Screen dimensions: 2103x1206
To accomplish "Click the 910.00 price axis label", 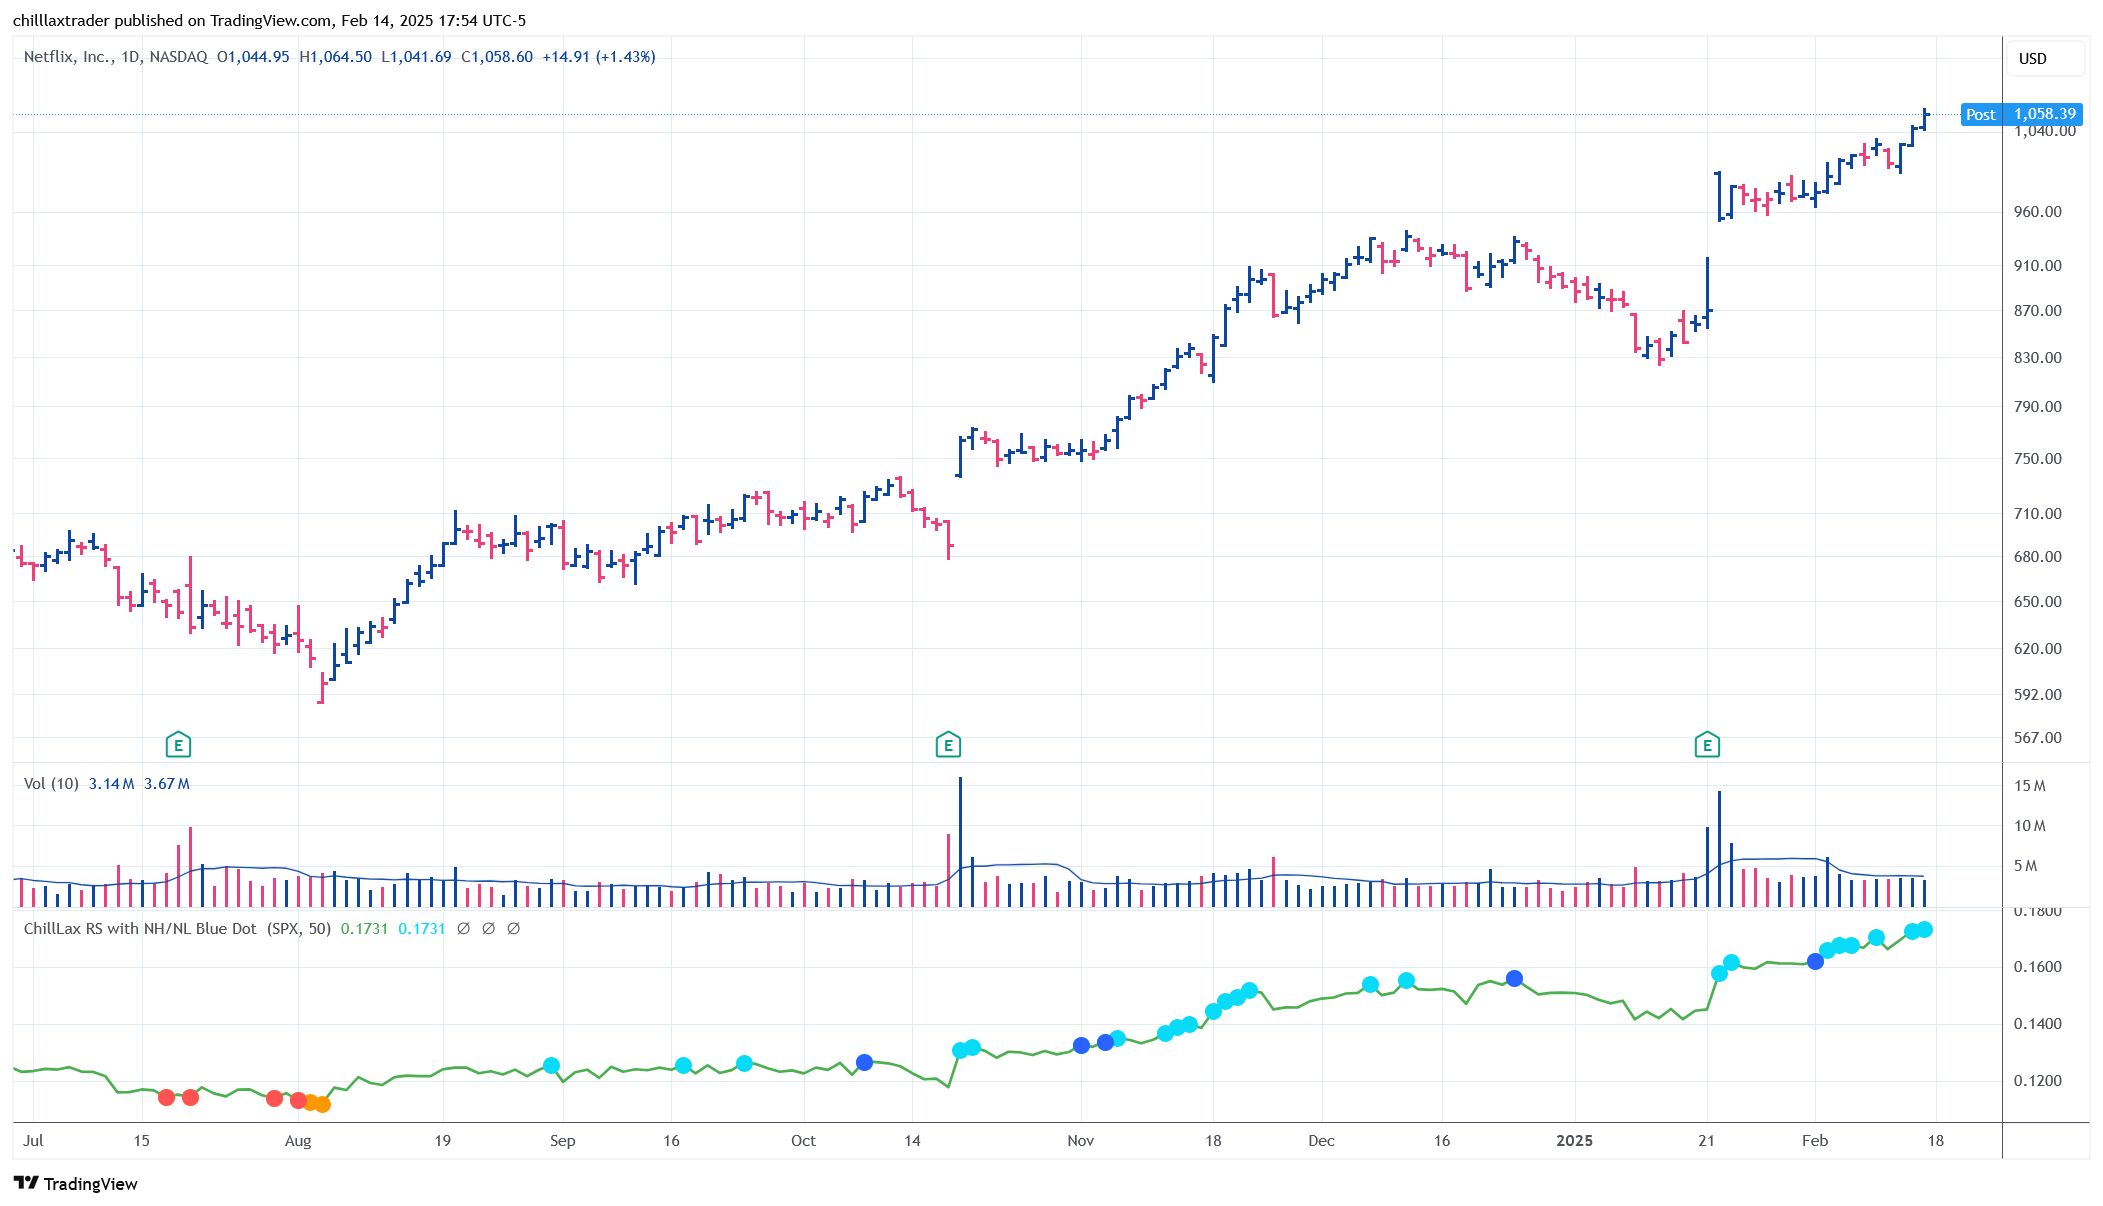I will click(x=2038, y=265).
